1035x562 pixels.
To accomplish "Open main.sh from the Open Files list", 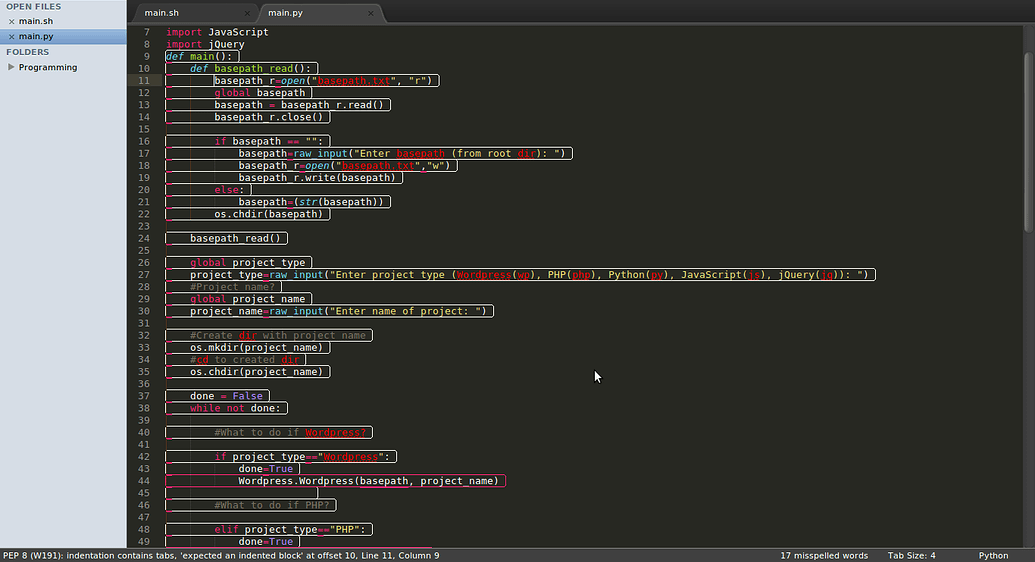I will tap(36, 21).
